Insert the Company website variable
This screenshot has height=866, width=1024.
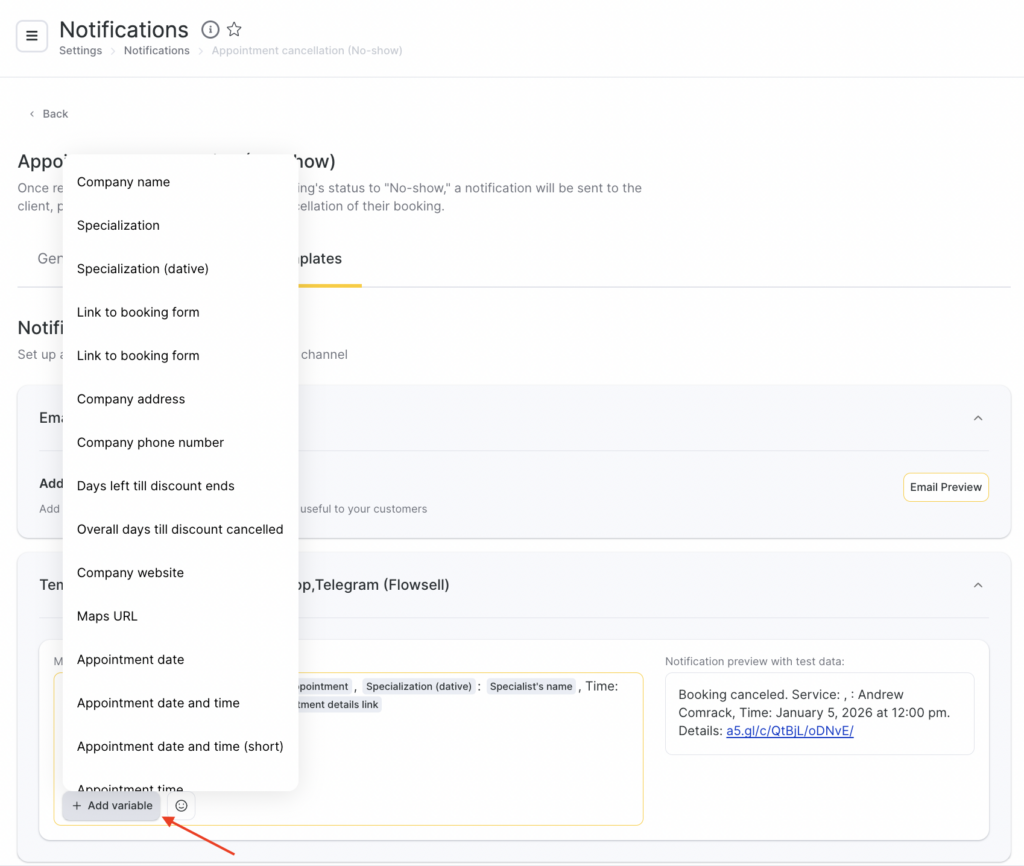(x=130, y=573)
